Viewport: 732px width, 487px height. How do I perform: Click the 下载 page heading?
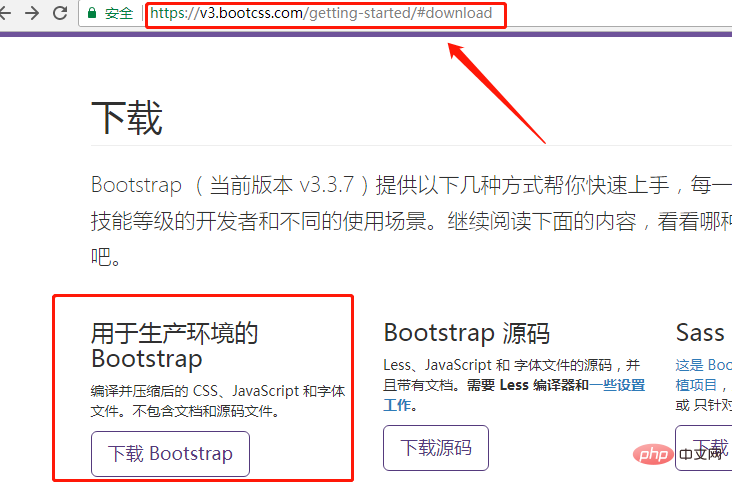(126, 118)
